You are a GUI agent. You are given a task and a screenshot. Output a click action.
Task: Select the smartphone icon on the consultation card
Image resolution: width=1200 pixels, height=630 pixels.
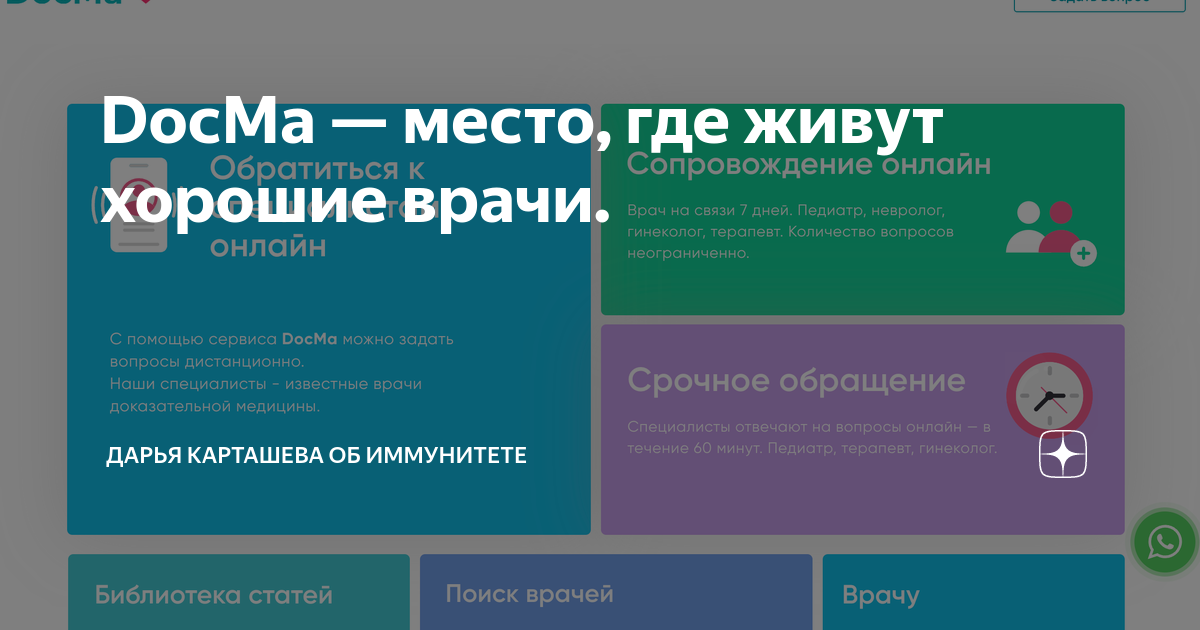(139, 207)
